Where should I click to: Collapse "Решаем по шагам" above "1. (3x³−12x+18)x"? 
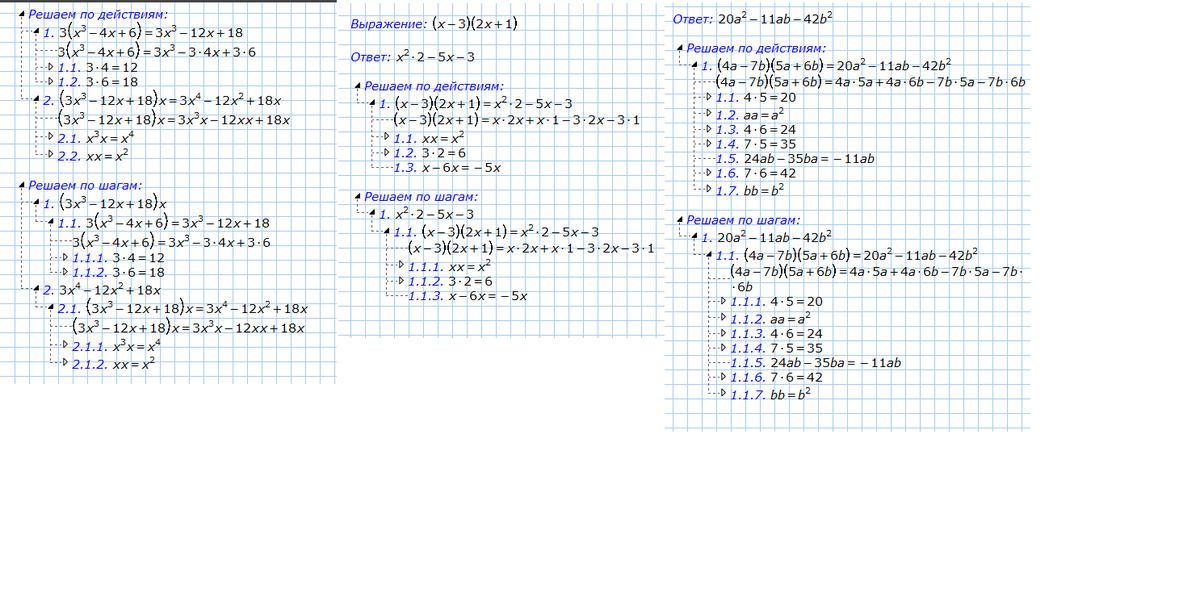click(22, 185)
